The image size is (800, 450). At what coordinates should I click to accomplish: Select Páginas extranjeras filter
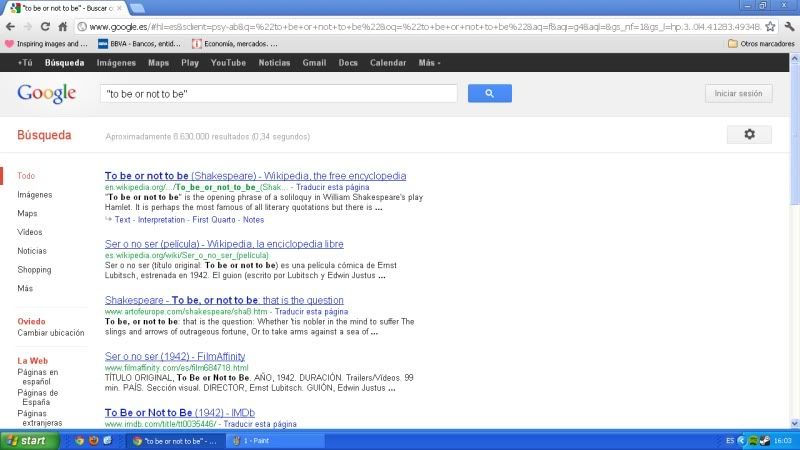(40, 418)
